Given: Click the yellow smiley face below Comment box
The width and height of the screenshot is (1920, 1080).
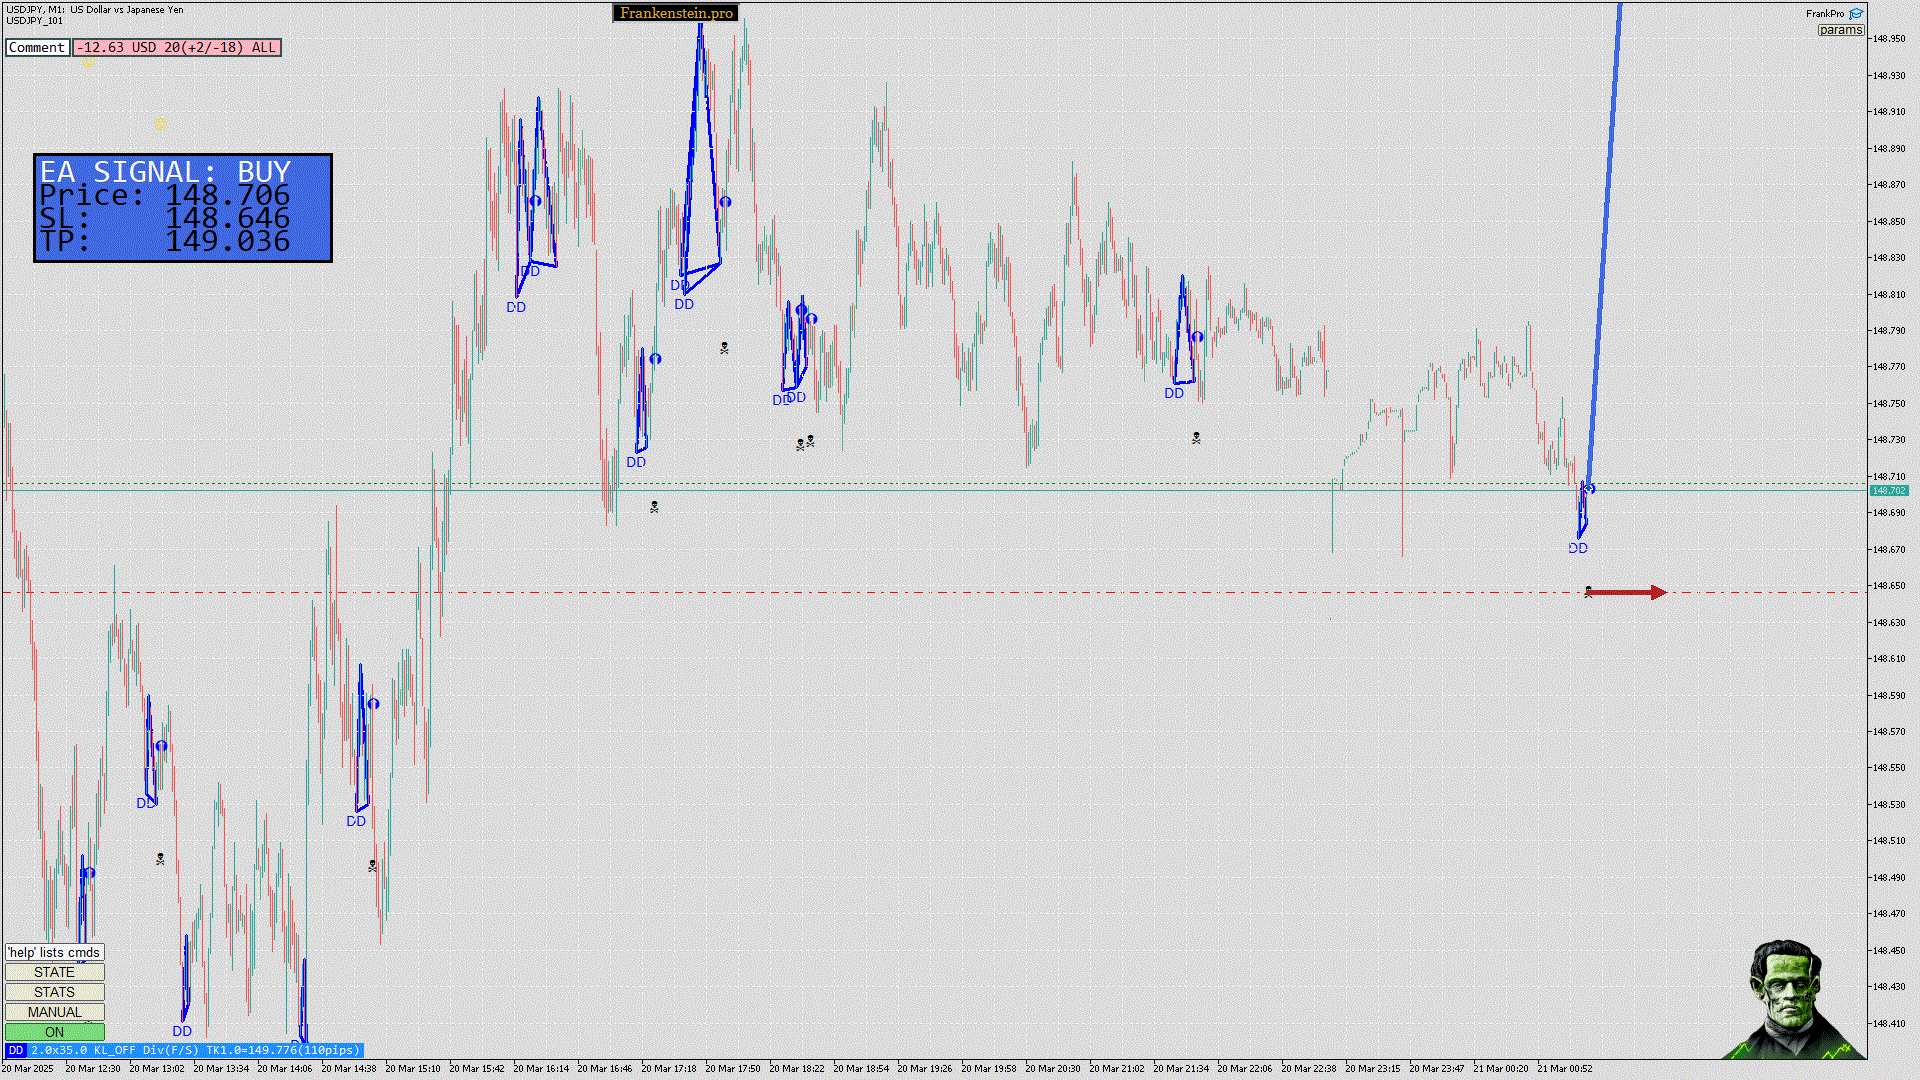Looking at the screenshot, I should pos(88,62).
